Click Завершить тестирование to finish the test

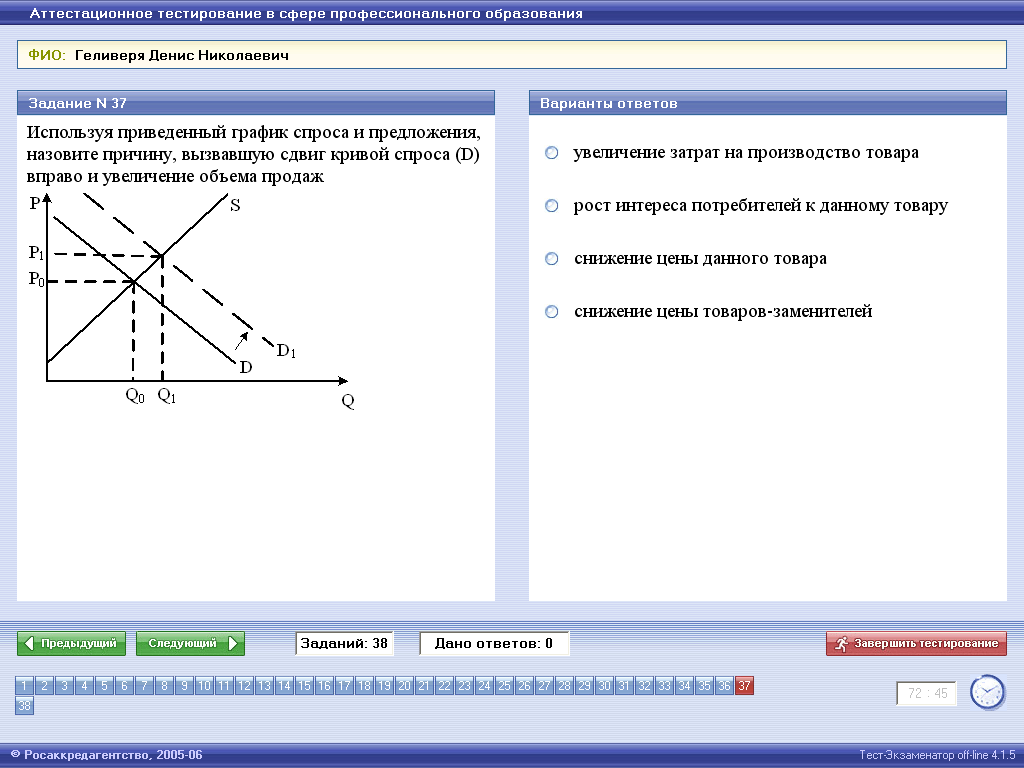[916, 643]
